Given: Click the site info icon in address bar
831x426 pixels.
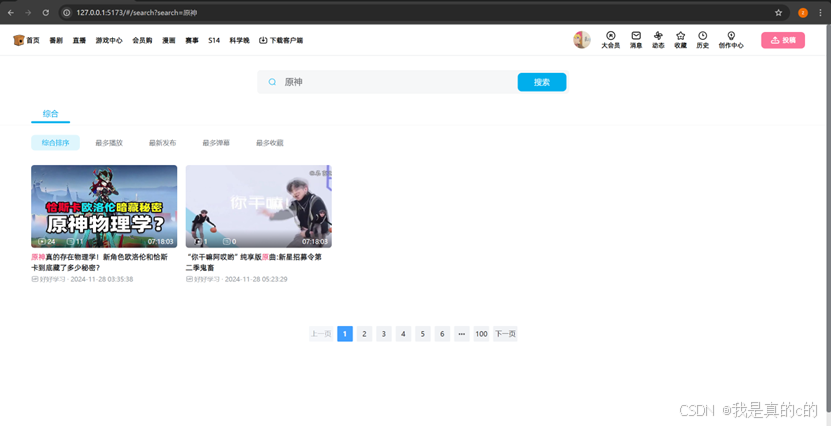Looking at the screenshot, I should 67,12.
